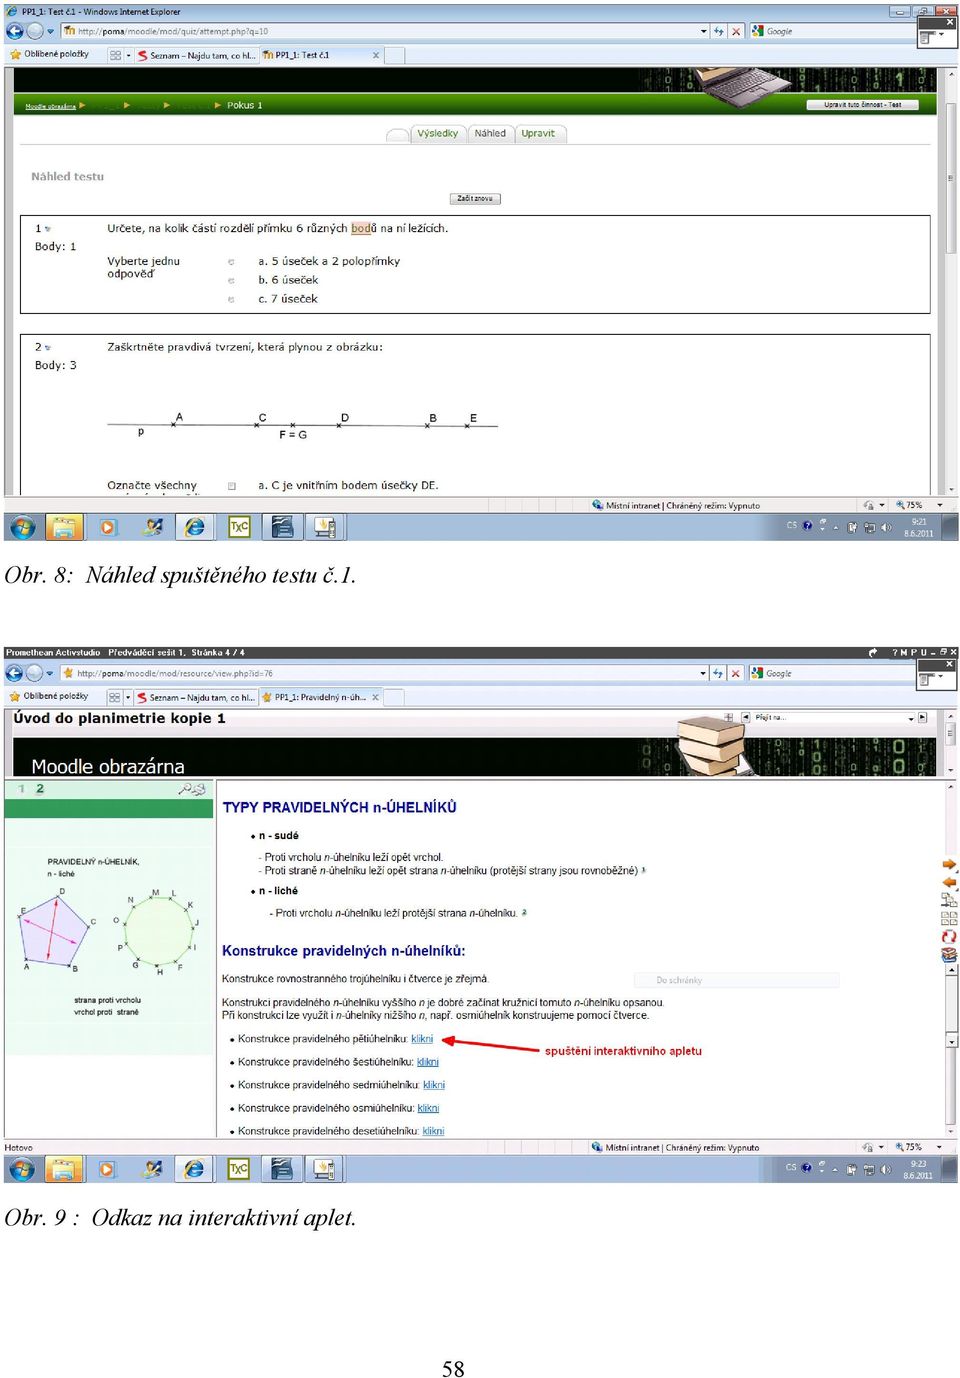Open address bar dropdown in Activstudio browser
The image size is (960, 1378).
click(x=703, y=673)
